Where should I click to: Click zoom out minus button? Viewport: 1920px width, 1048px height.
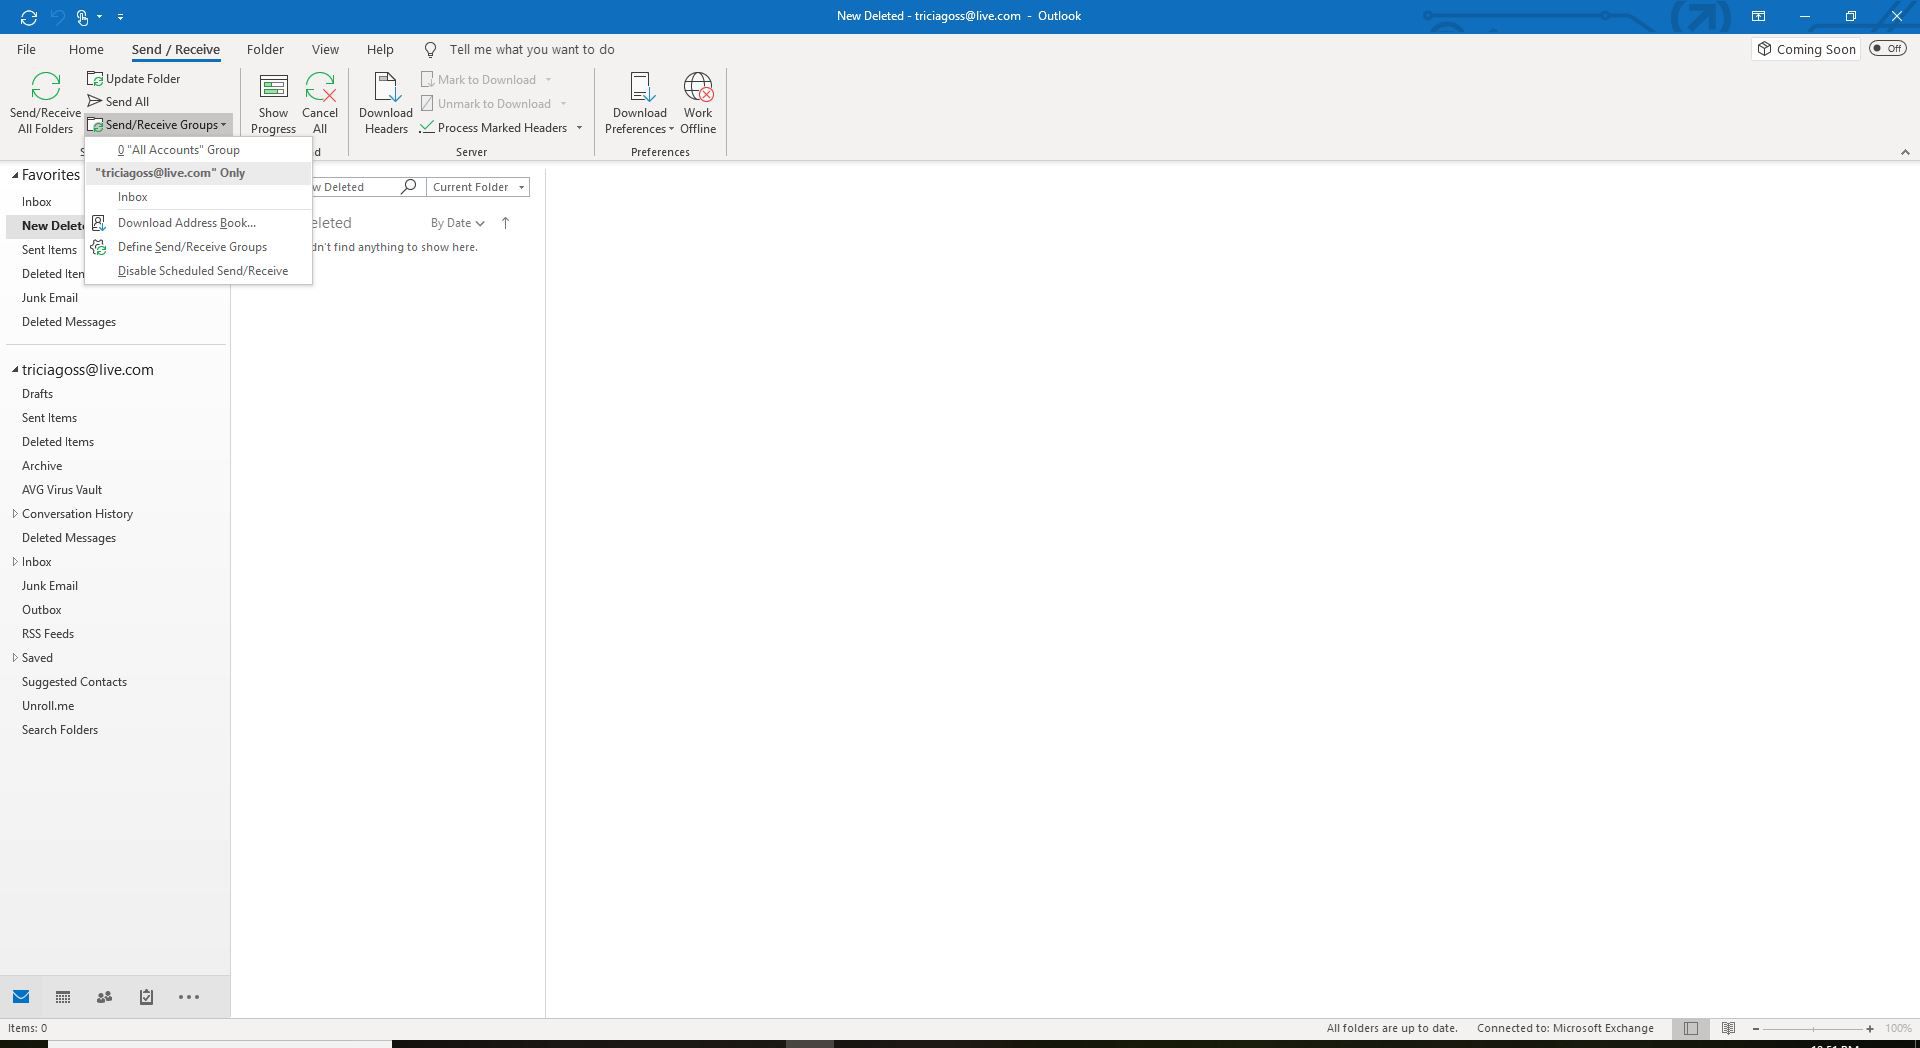point(1755,1029)
